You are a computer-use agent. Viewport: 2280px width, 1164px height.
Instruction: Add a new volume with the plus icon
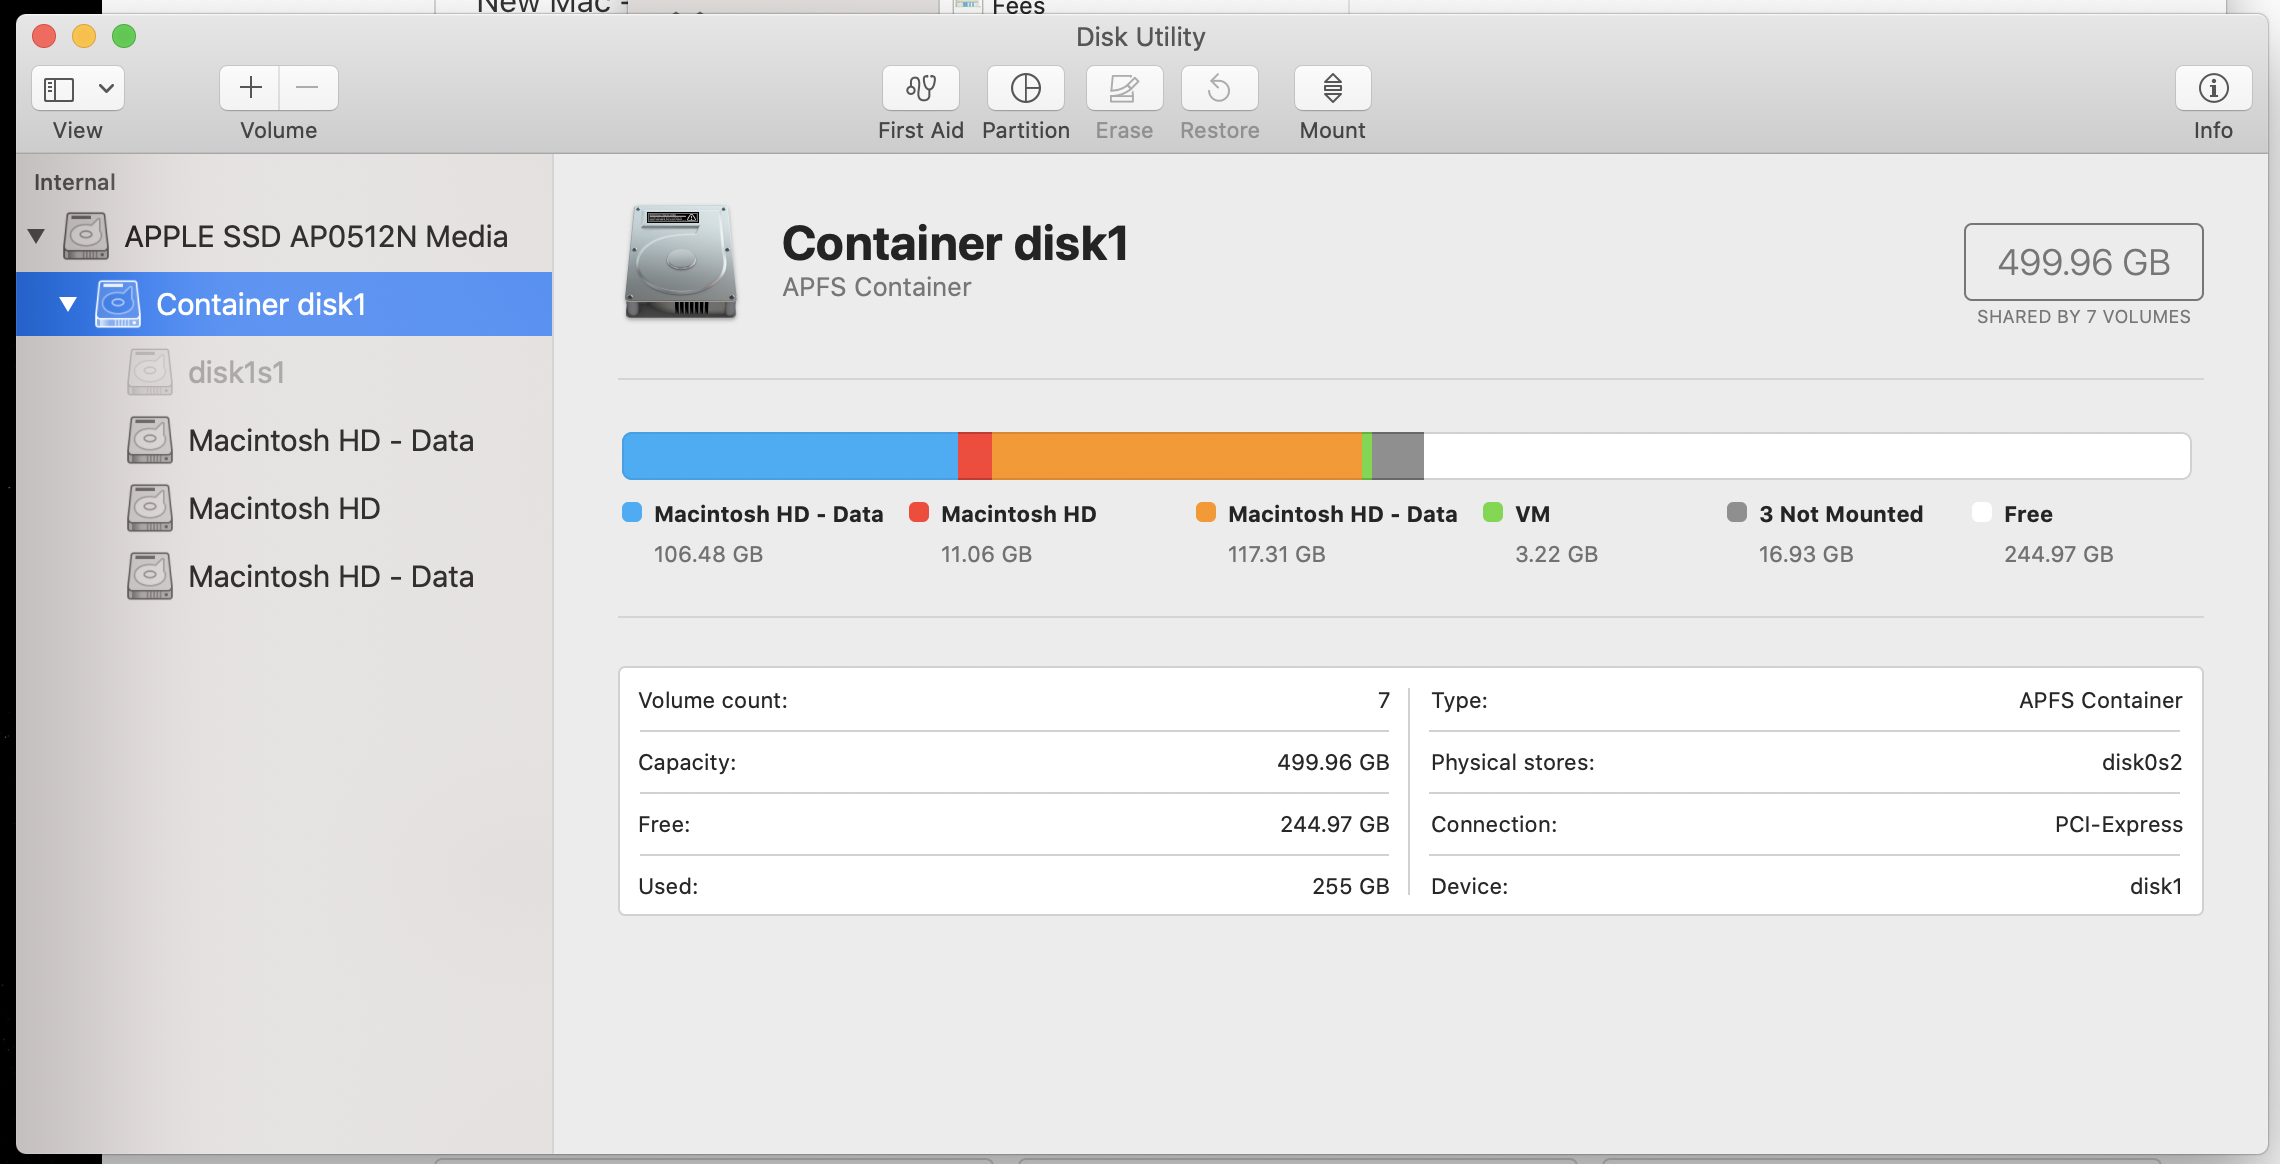(250, 88)
